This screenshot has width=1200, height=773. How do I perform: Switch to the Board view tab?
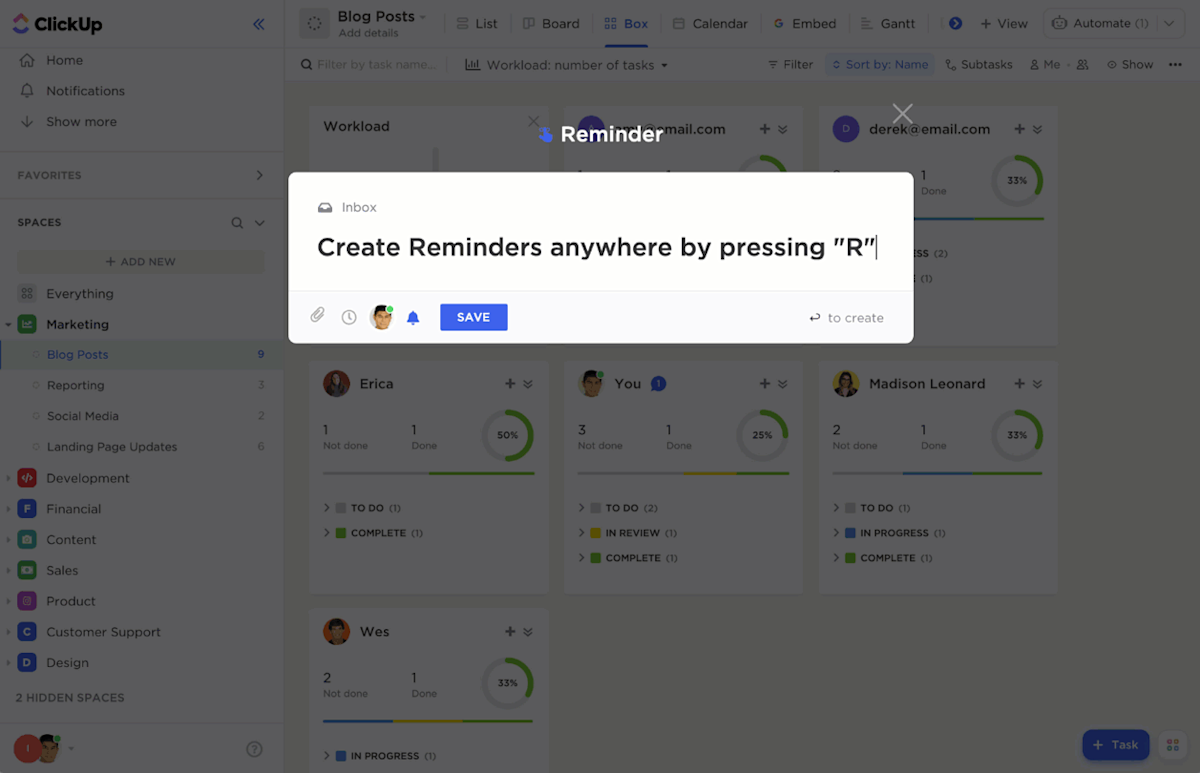tap(551, 22)
